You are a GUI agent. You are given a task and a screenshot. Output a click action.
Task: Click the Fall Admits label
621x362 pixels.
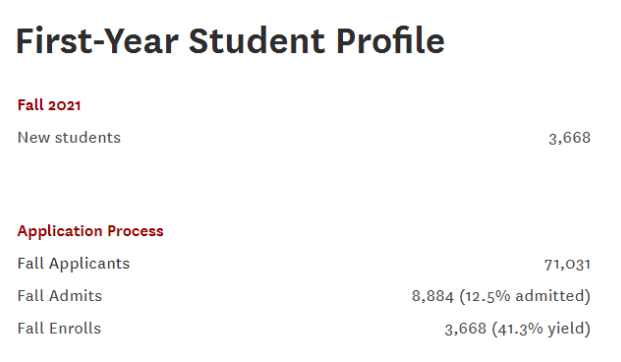tap(60, 296)
